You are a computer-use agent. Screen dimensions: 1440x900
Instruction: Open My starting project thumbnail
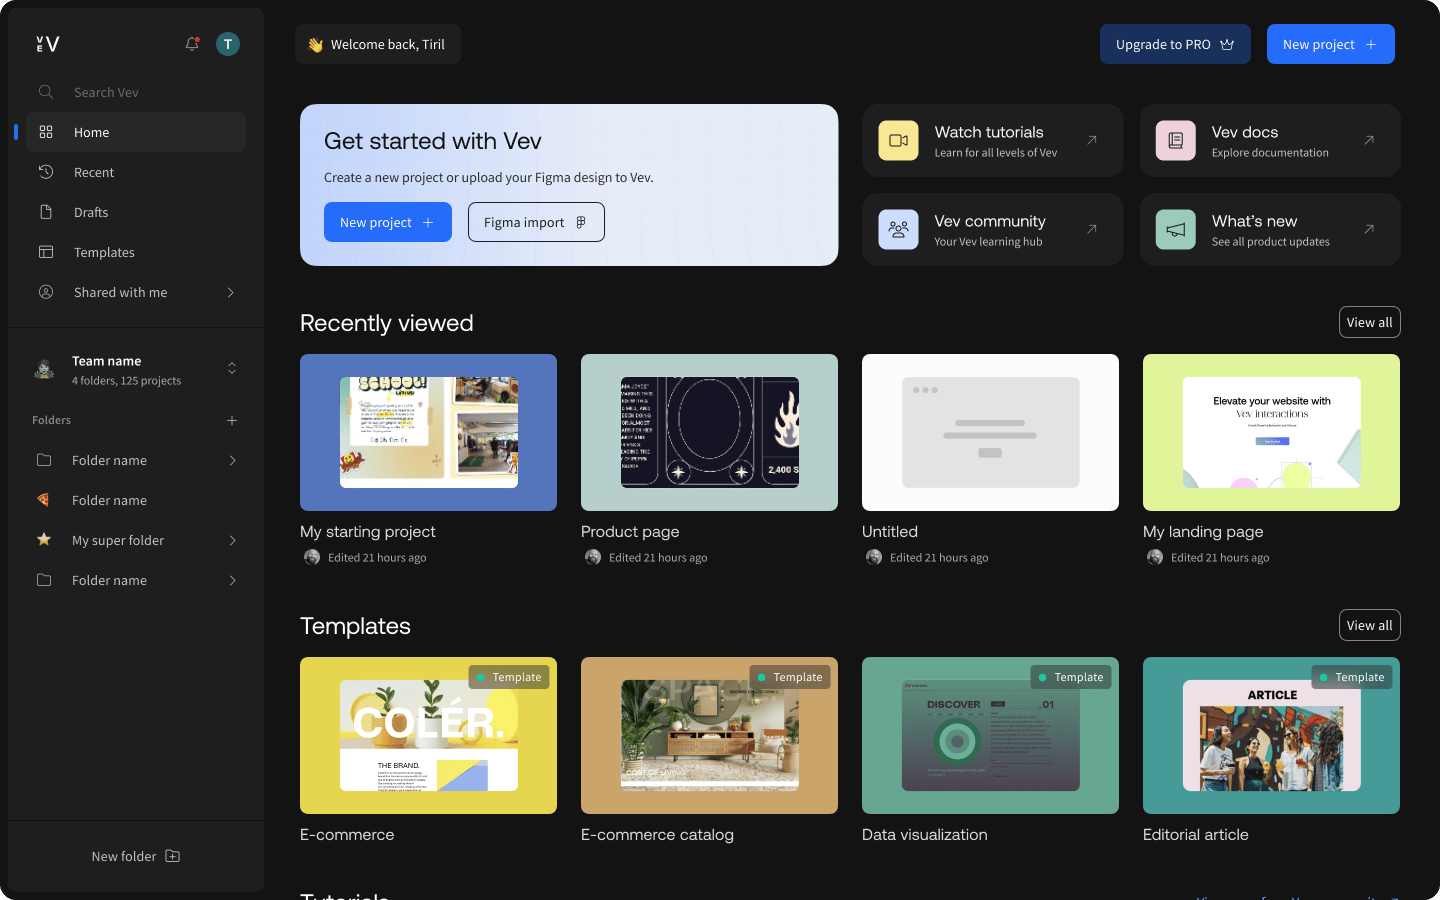pyautogui.click(x=428, y=432)
